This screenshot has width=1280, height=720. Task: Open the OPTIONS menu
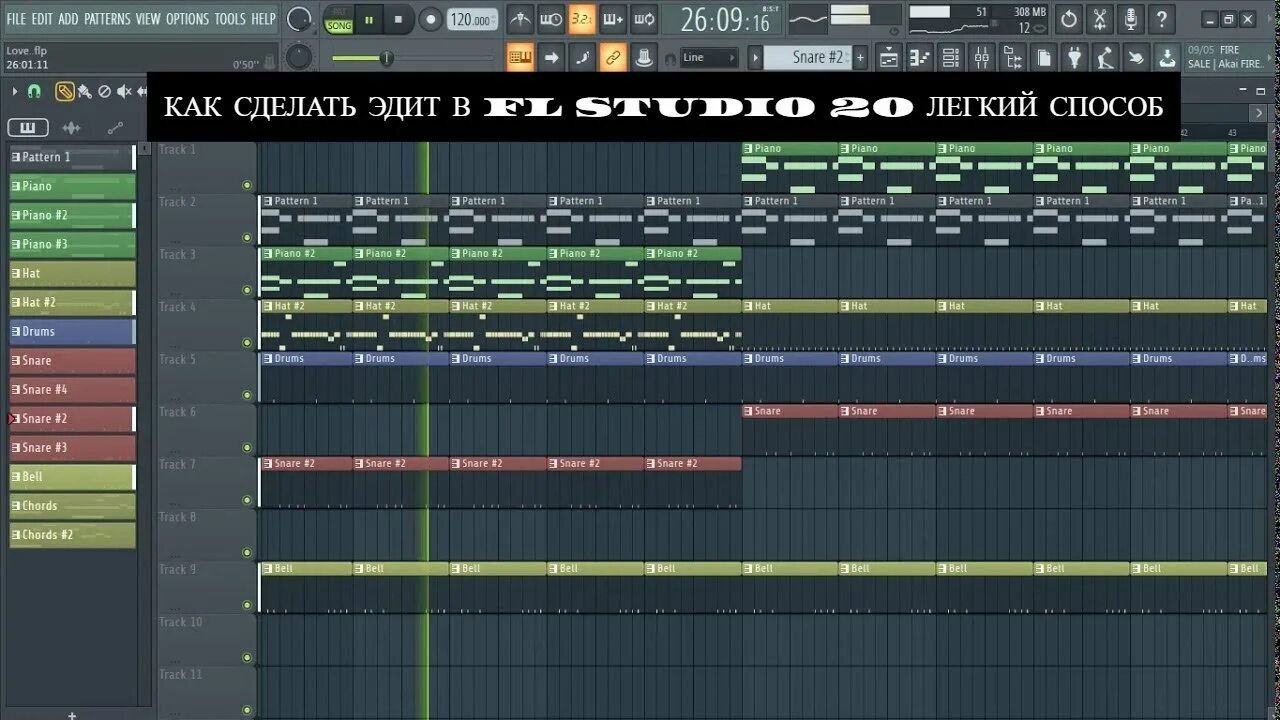(188, 19)
